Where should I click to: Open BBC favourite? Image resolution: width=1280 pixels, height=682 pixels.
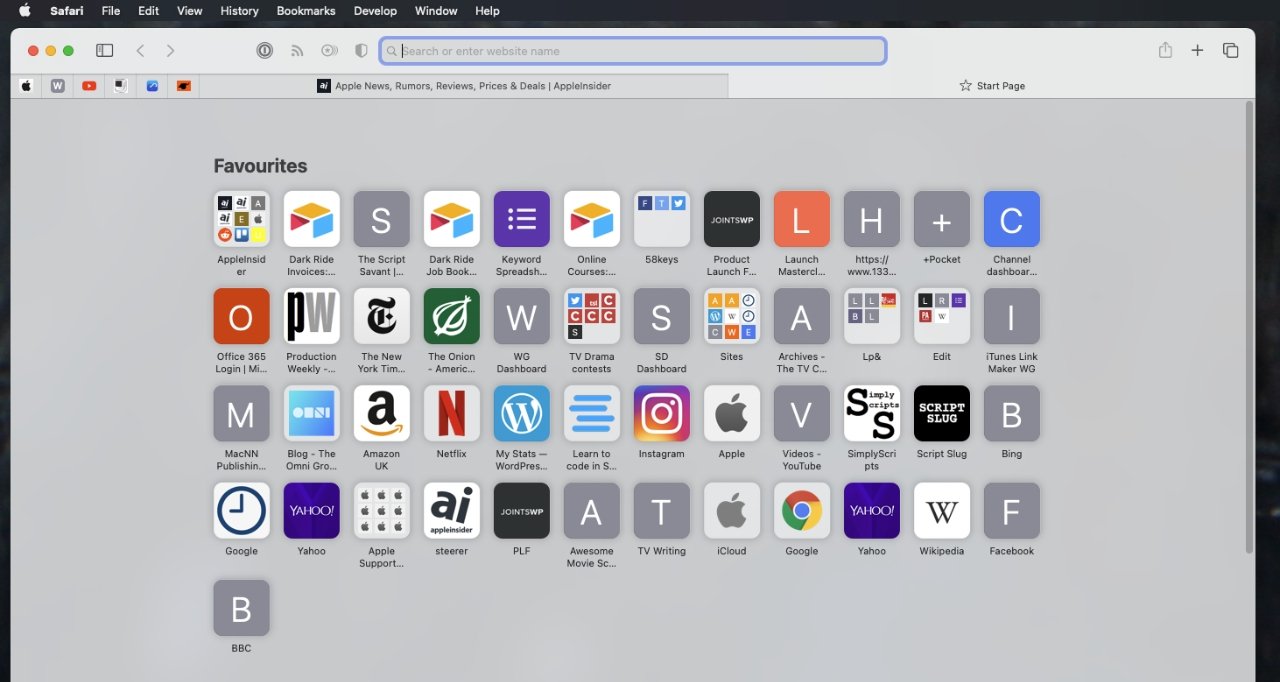coord(241,607)
